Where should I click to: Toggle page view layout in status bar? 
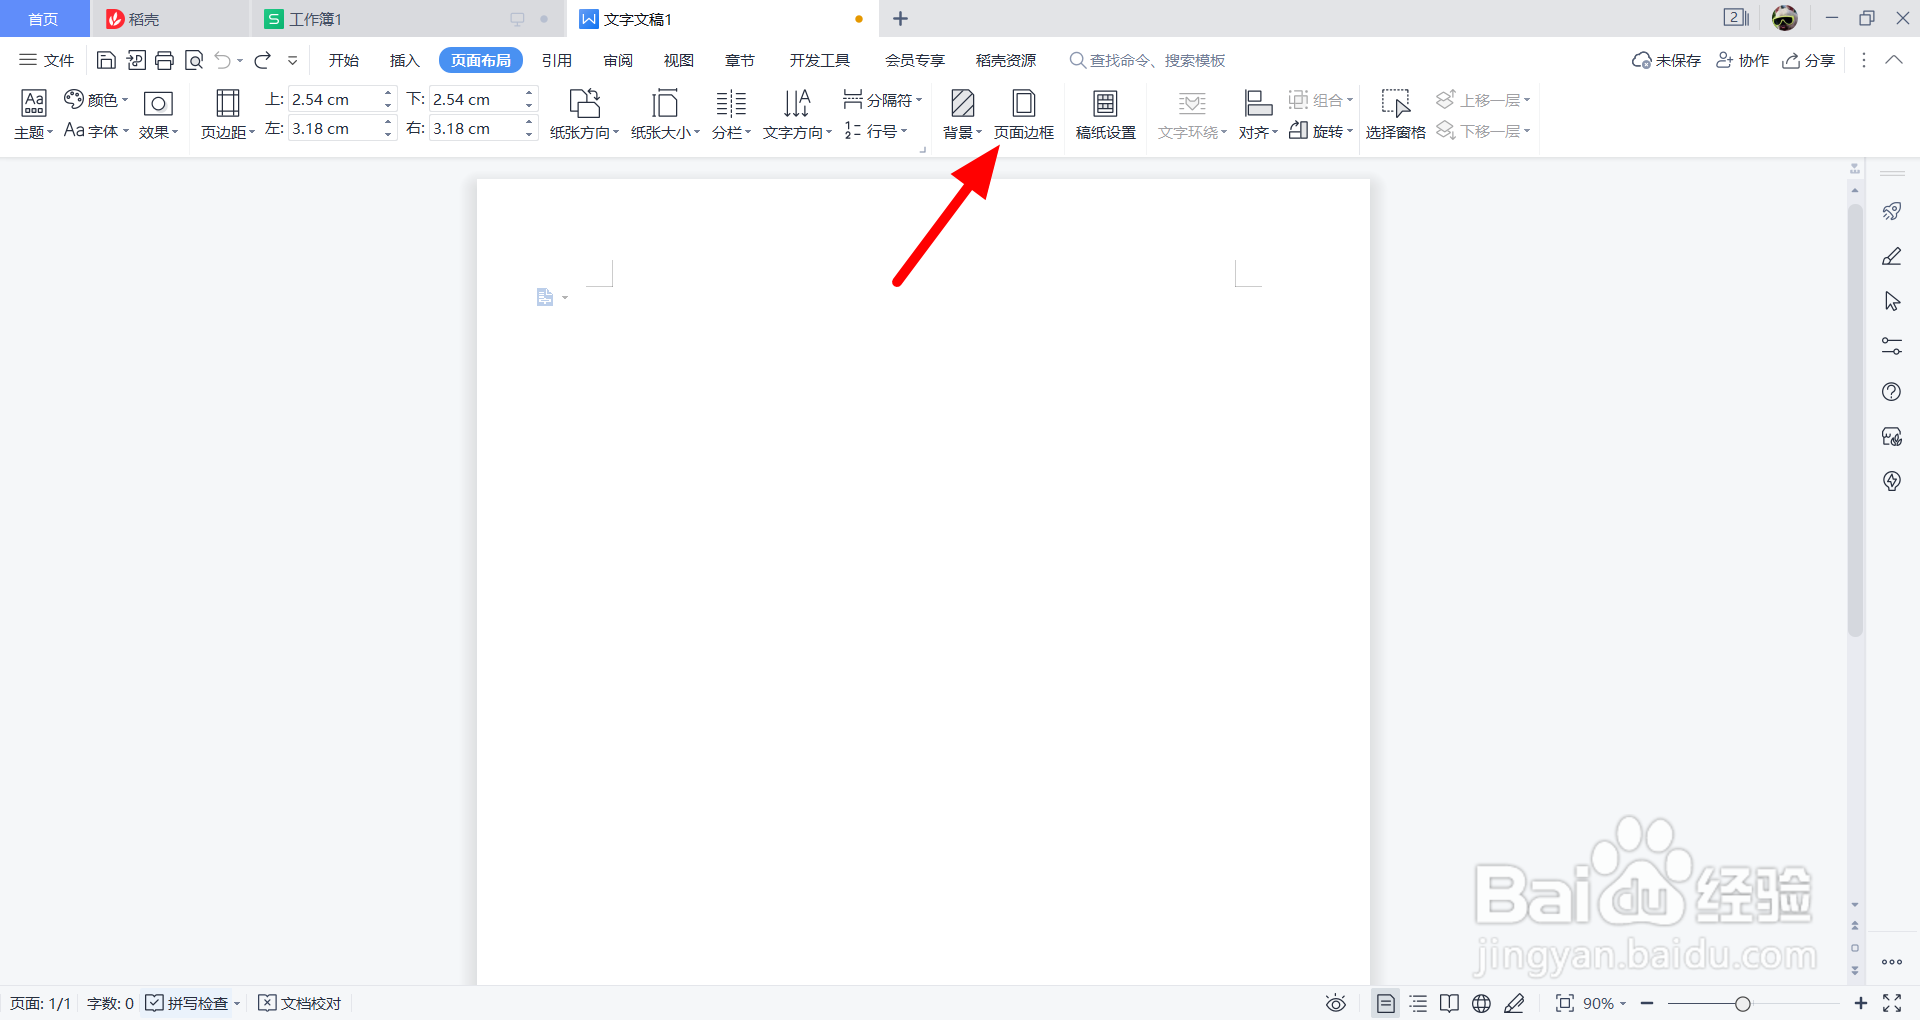pyautogui.click(x=1385, y=1003)
